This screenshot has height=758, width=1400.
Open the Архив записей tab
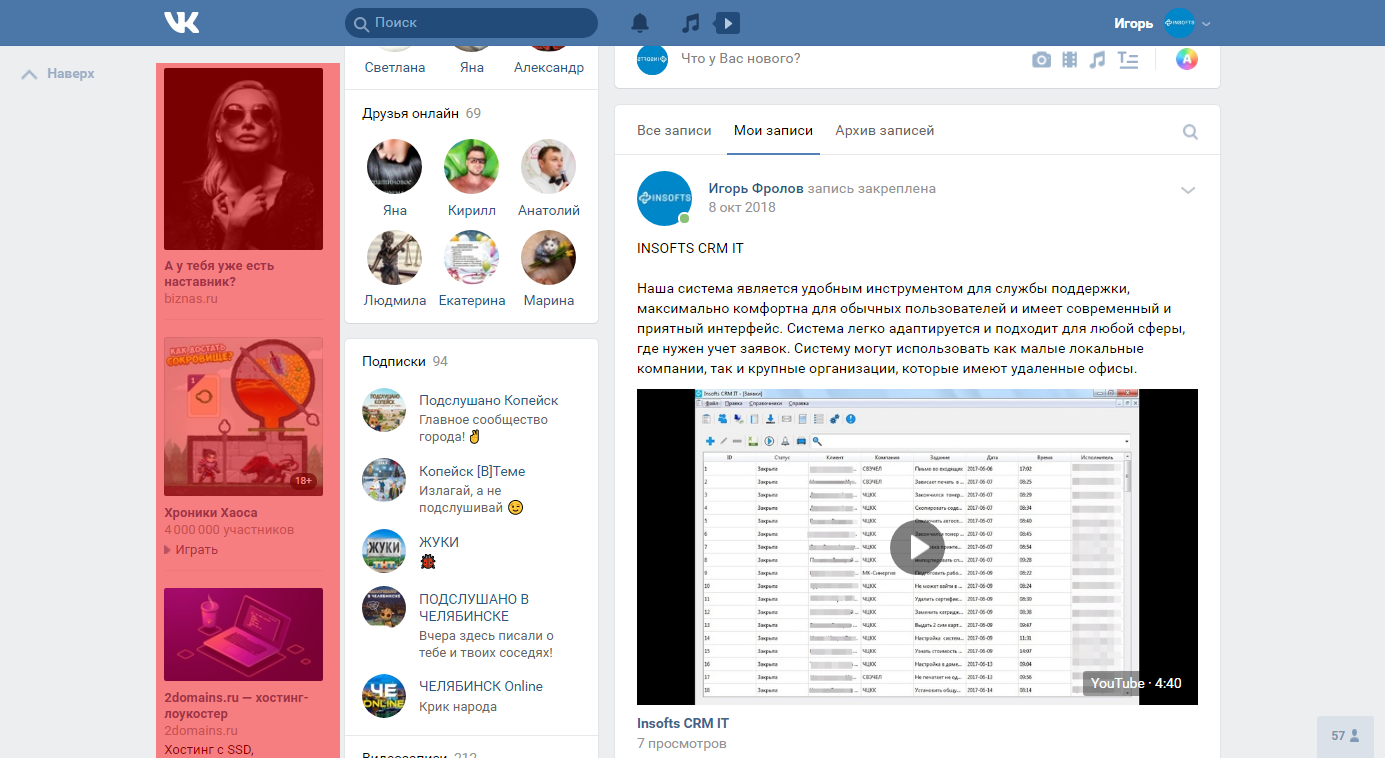(x=885, y=130)
